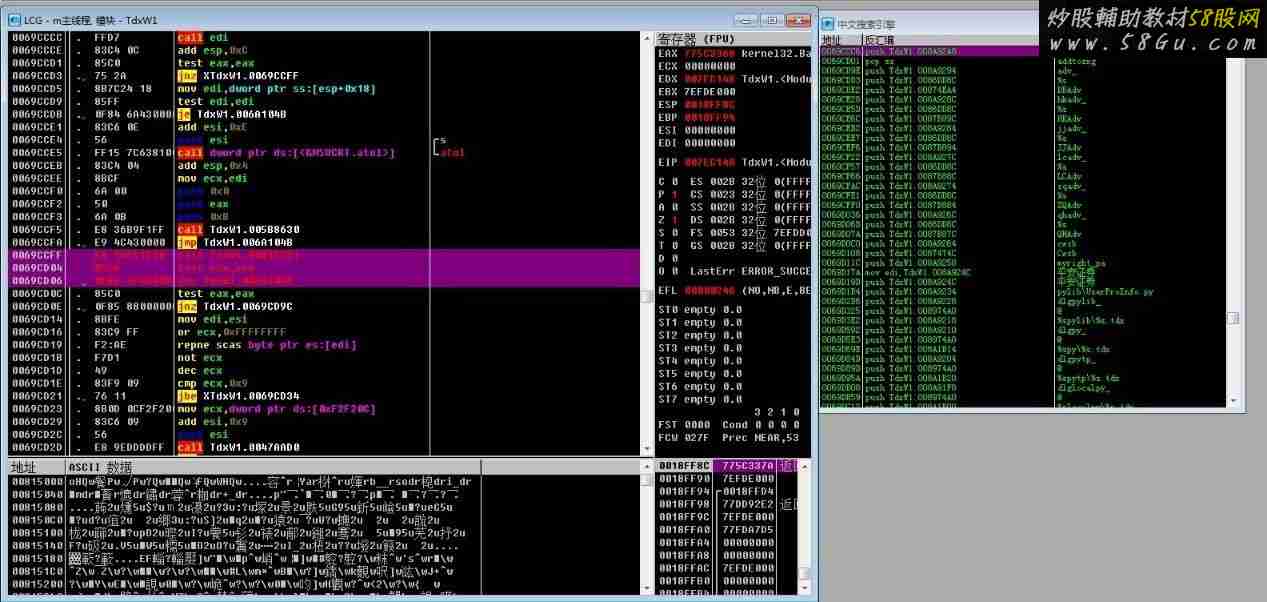Toggle the C flag bit in registers
The width and height of the screenshot is (1267, 602).
(675, 181)
